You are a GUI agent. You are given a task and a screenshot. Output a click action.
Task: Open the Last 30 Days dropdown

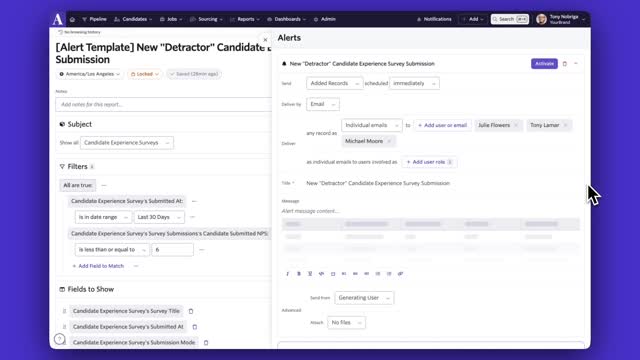click(159, 217)
